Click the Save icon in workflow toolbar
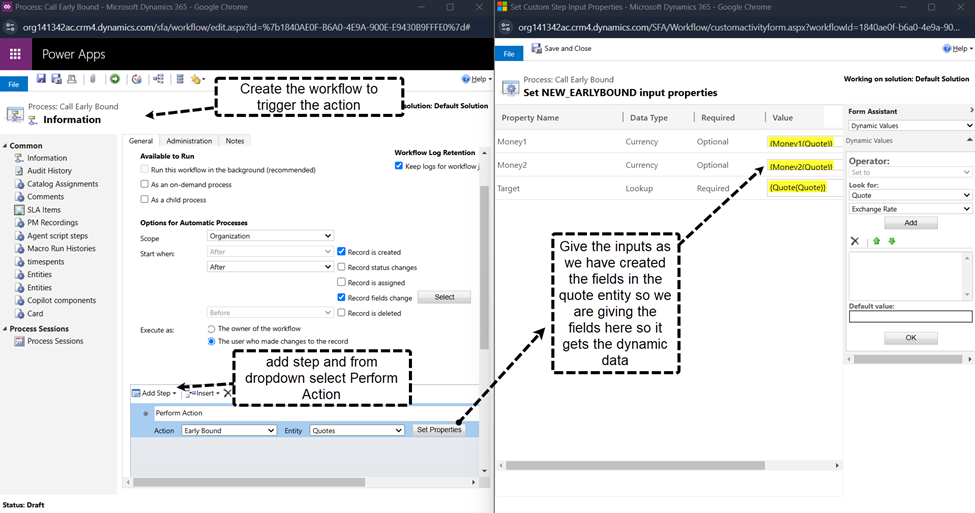Image resolution: width=975 pixels, height=513 pixels. (41, 79)
